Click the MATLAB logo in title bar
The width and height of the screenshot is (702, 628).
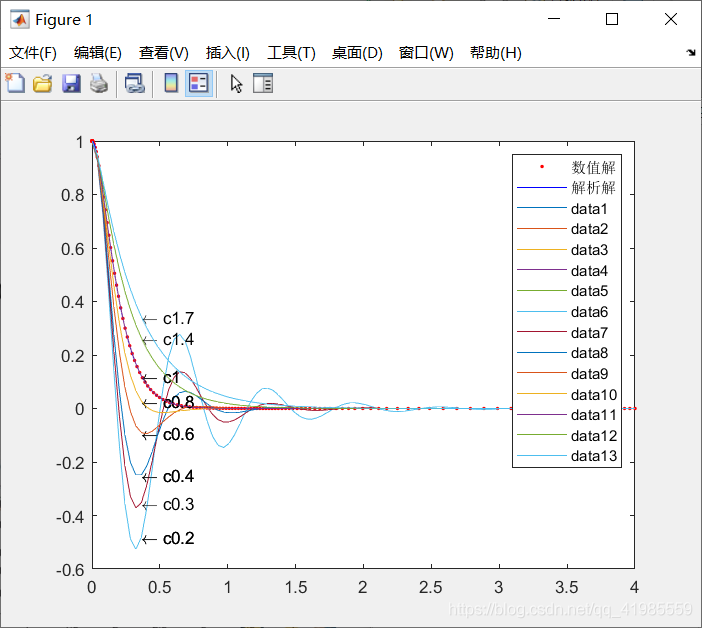click(20, 19)
